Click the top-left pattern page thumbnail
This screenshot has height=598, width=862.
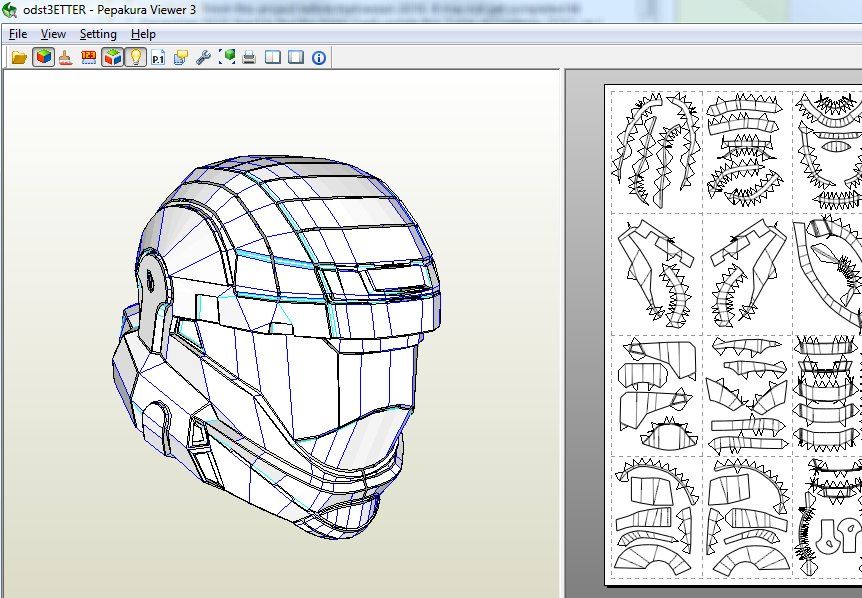(x=656, y=150)
